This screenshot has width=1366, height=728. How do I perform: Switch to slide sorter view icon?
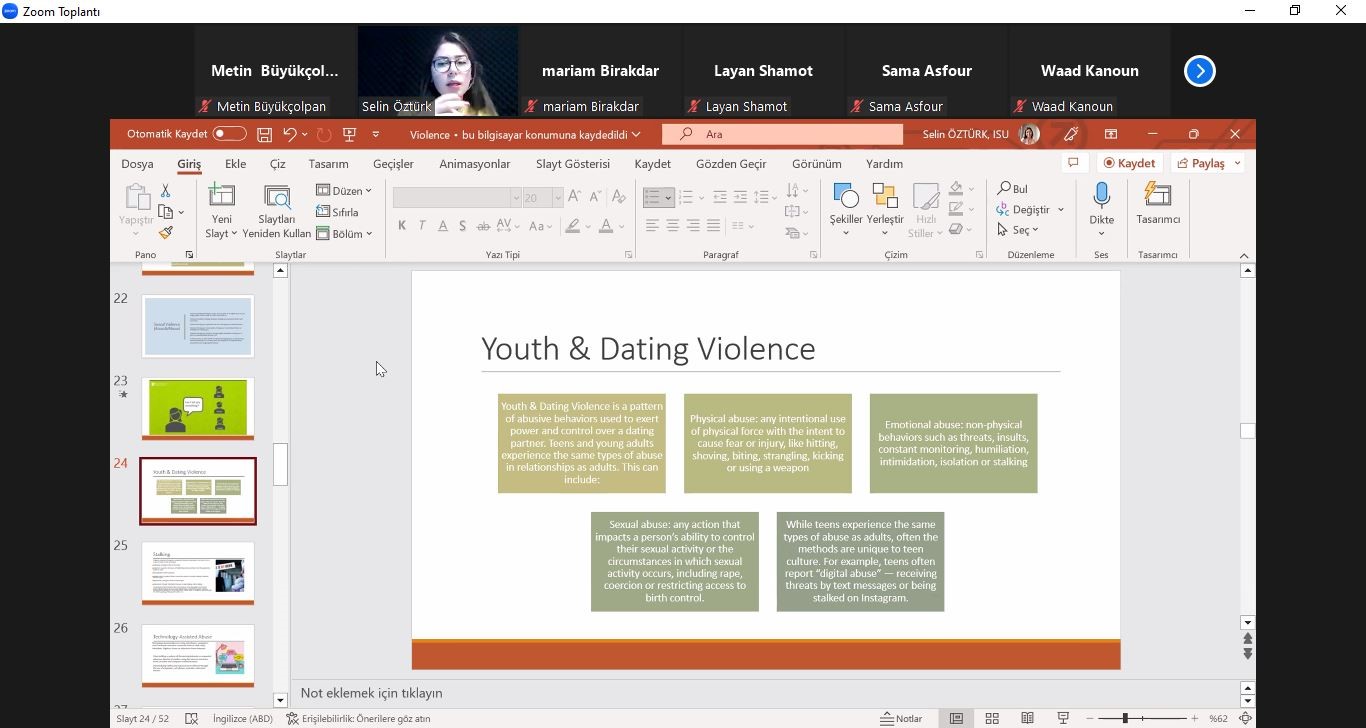pos(992,718)
